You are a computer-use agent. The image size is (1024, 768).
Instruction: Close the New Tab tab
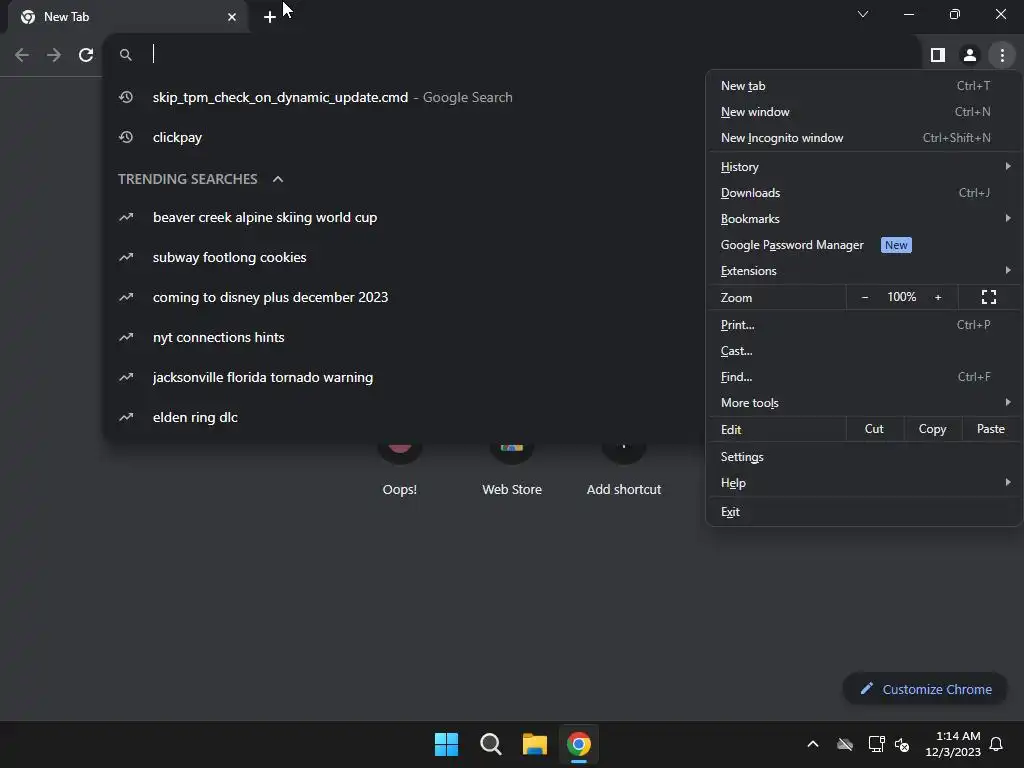[232, 17]
